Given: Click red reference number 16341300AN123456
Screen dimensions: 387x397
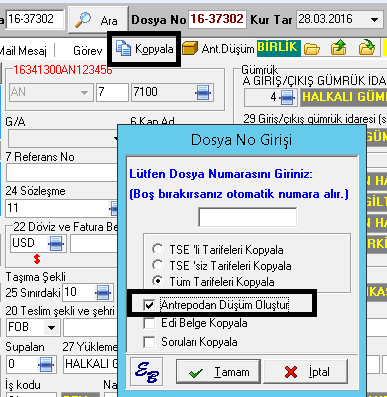Looking at the screenshot, I should [63, 70].
